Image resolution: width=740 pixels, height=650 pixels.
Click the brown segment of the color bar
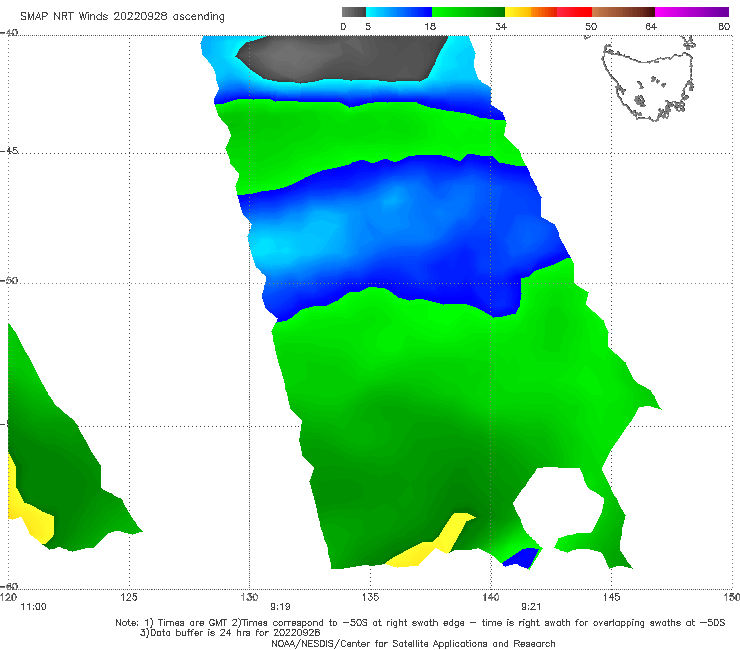click(x=623, y=12)
